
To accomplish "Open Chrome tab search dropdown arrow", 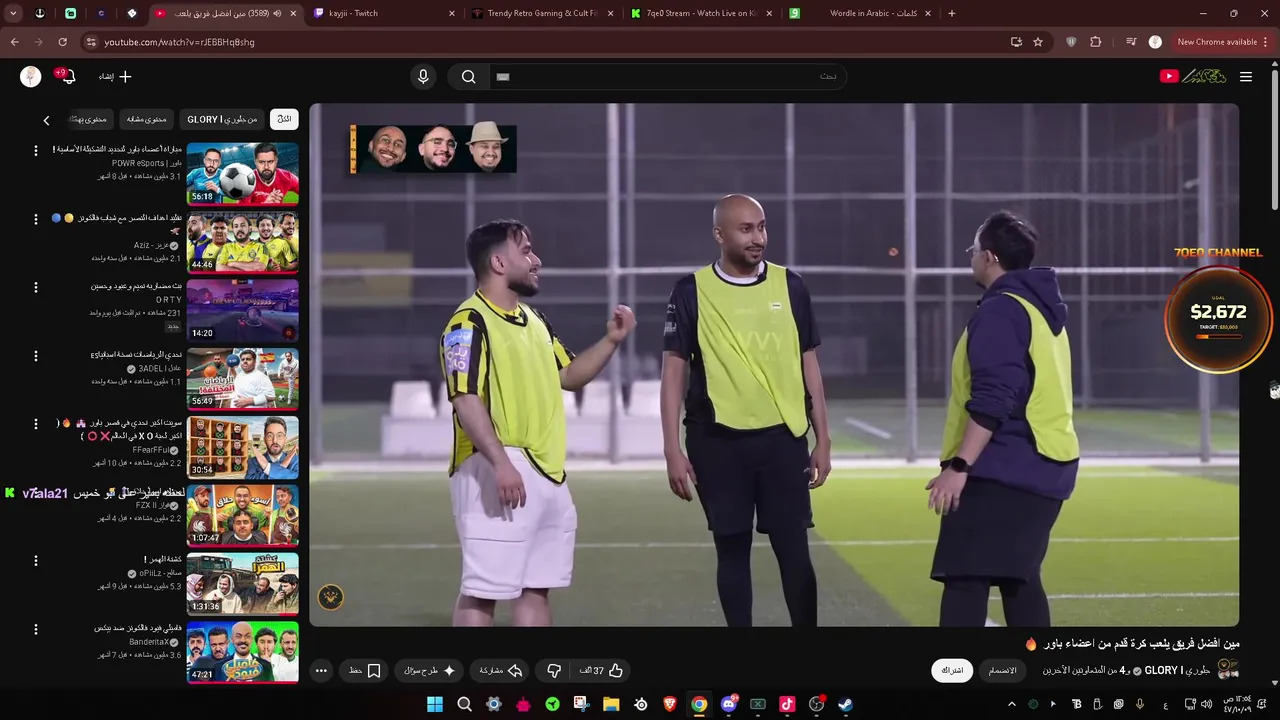I will (13, 13).
